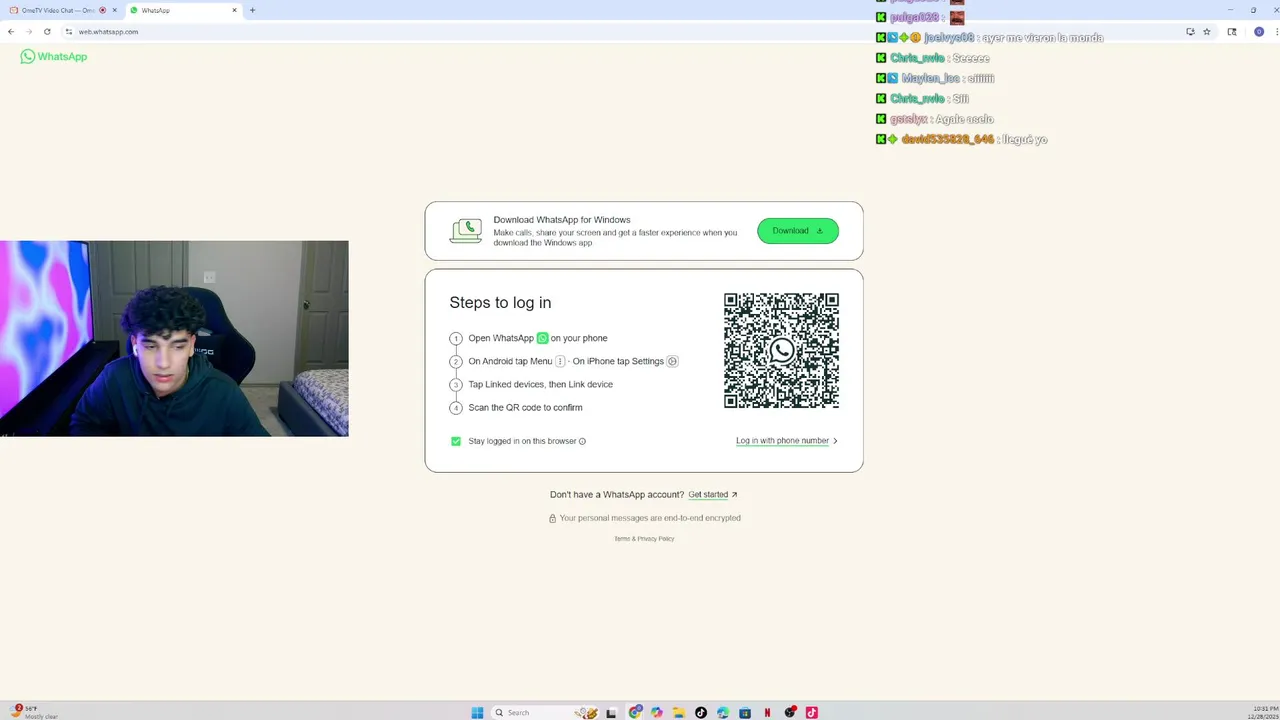Click the chat message from Maylen_lve
This screenshot has width=1280, height=720.
click(935, 78)
